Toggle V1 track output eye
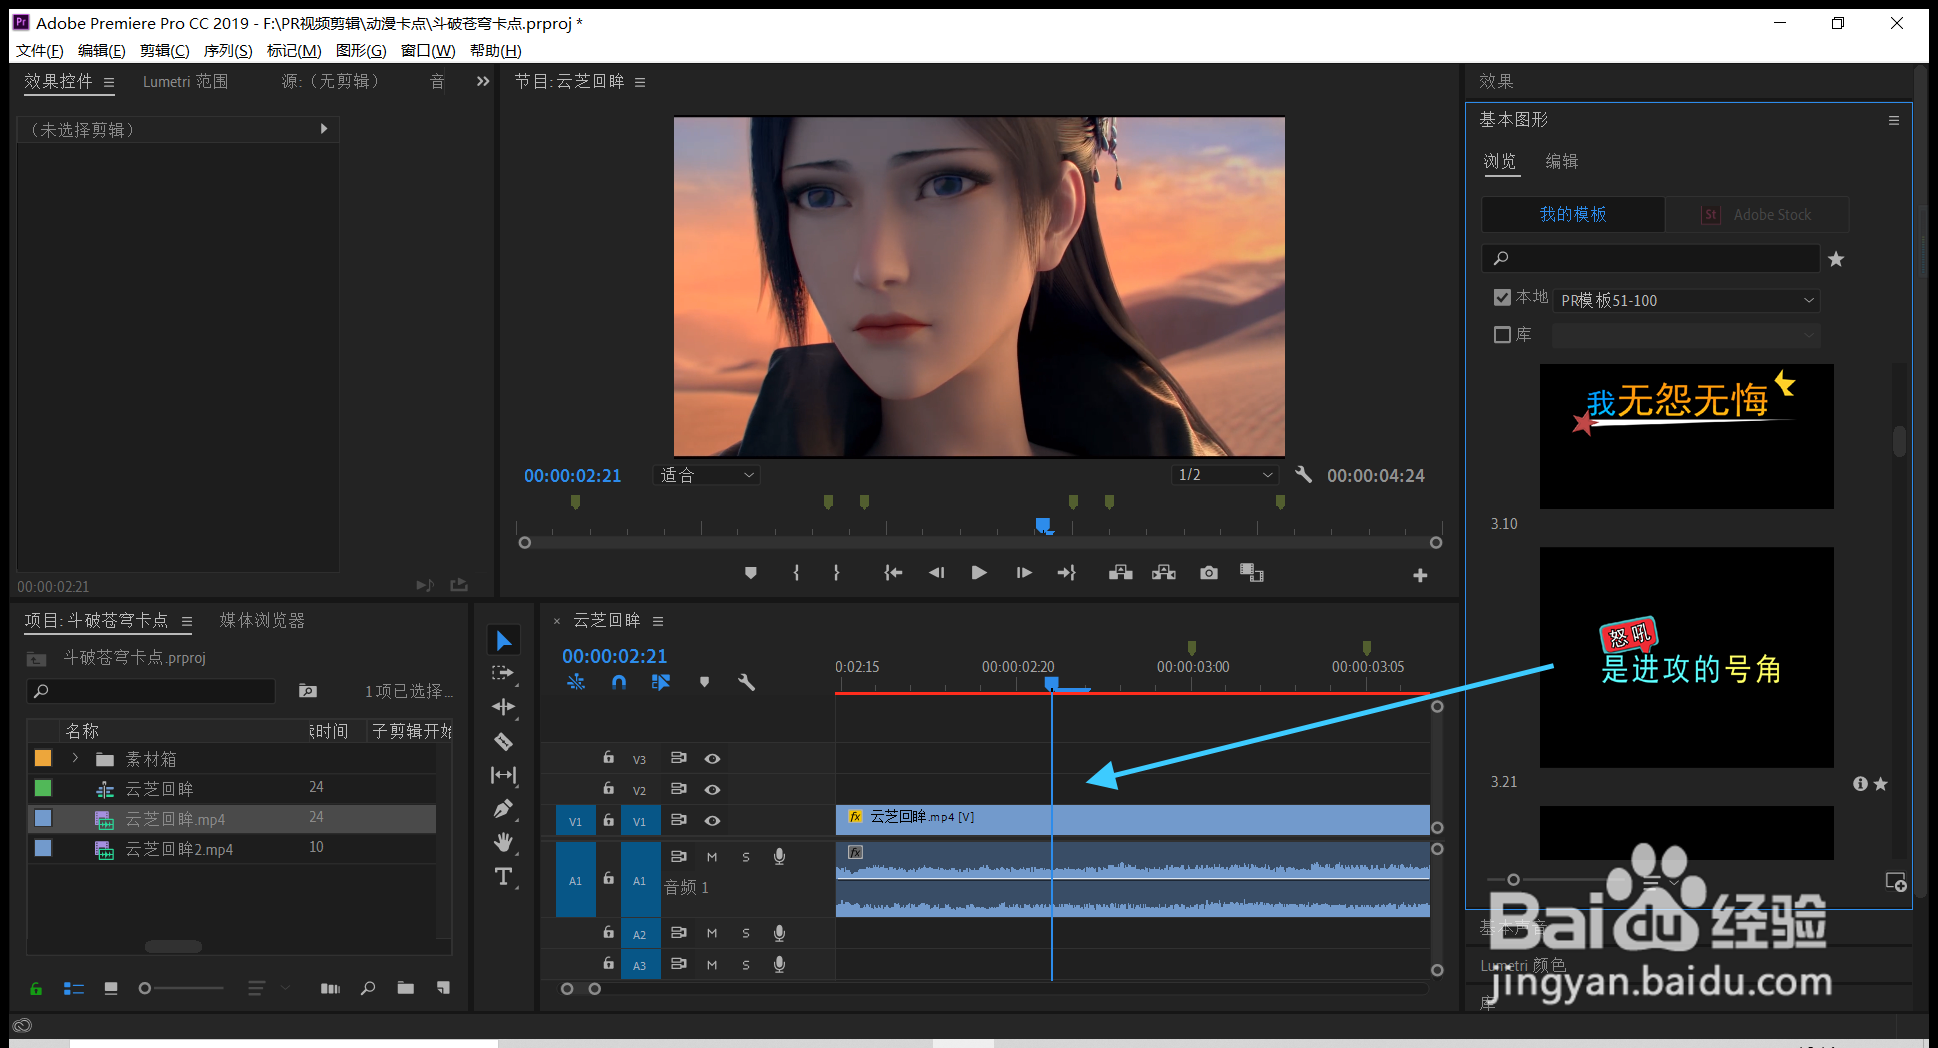1938x1048 pixels. pos(712,821)
